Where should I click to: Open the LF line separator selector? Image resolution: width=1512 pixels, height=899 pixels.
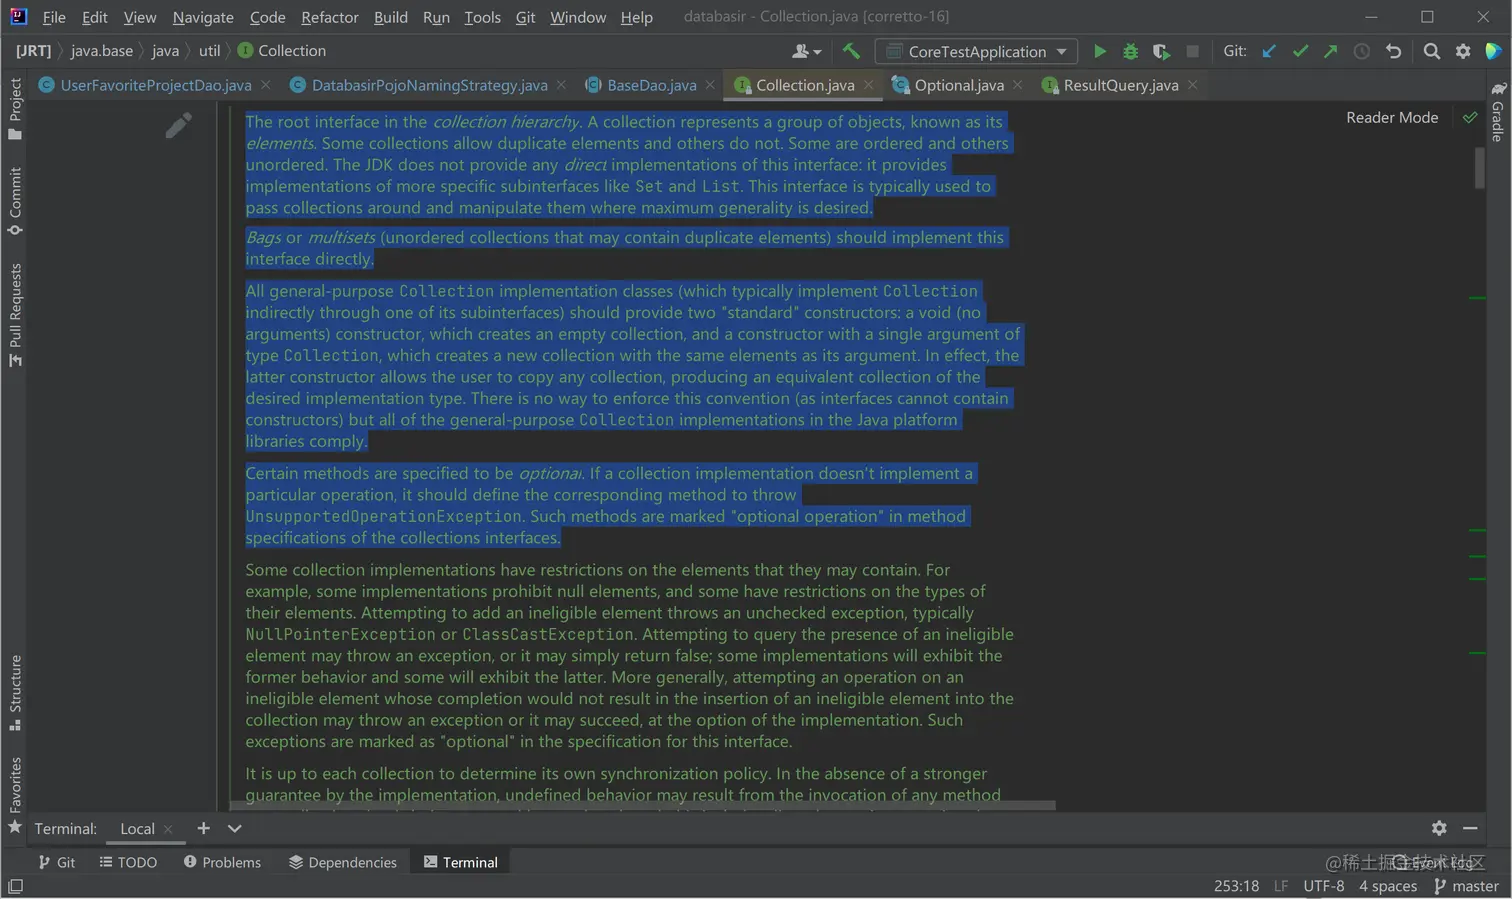pos(1280,886)
